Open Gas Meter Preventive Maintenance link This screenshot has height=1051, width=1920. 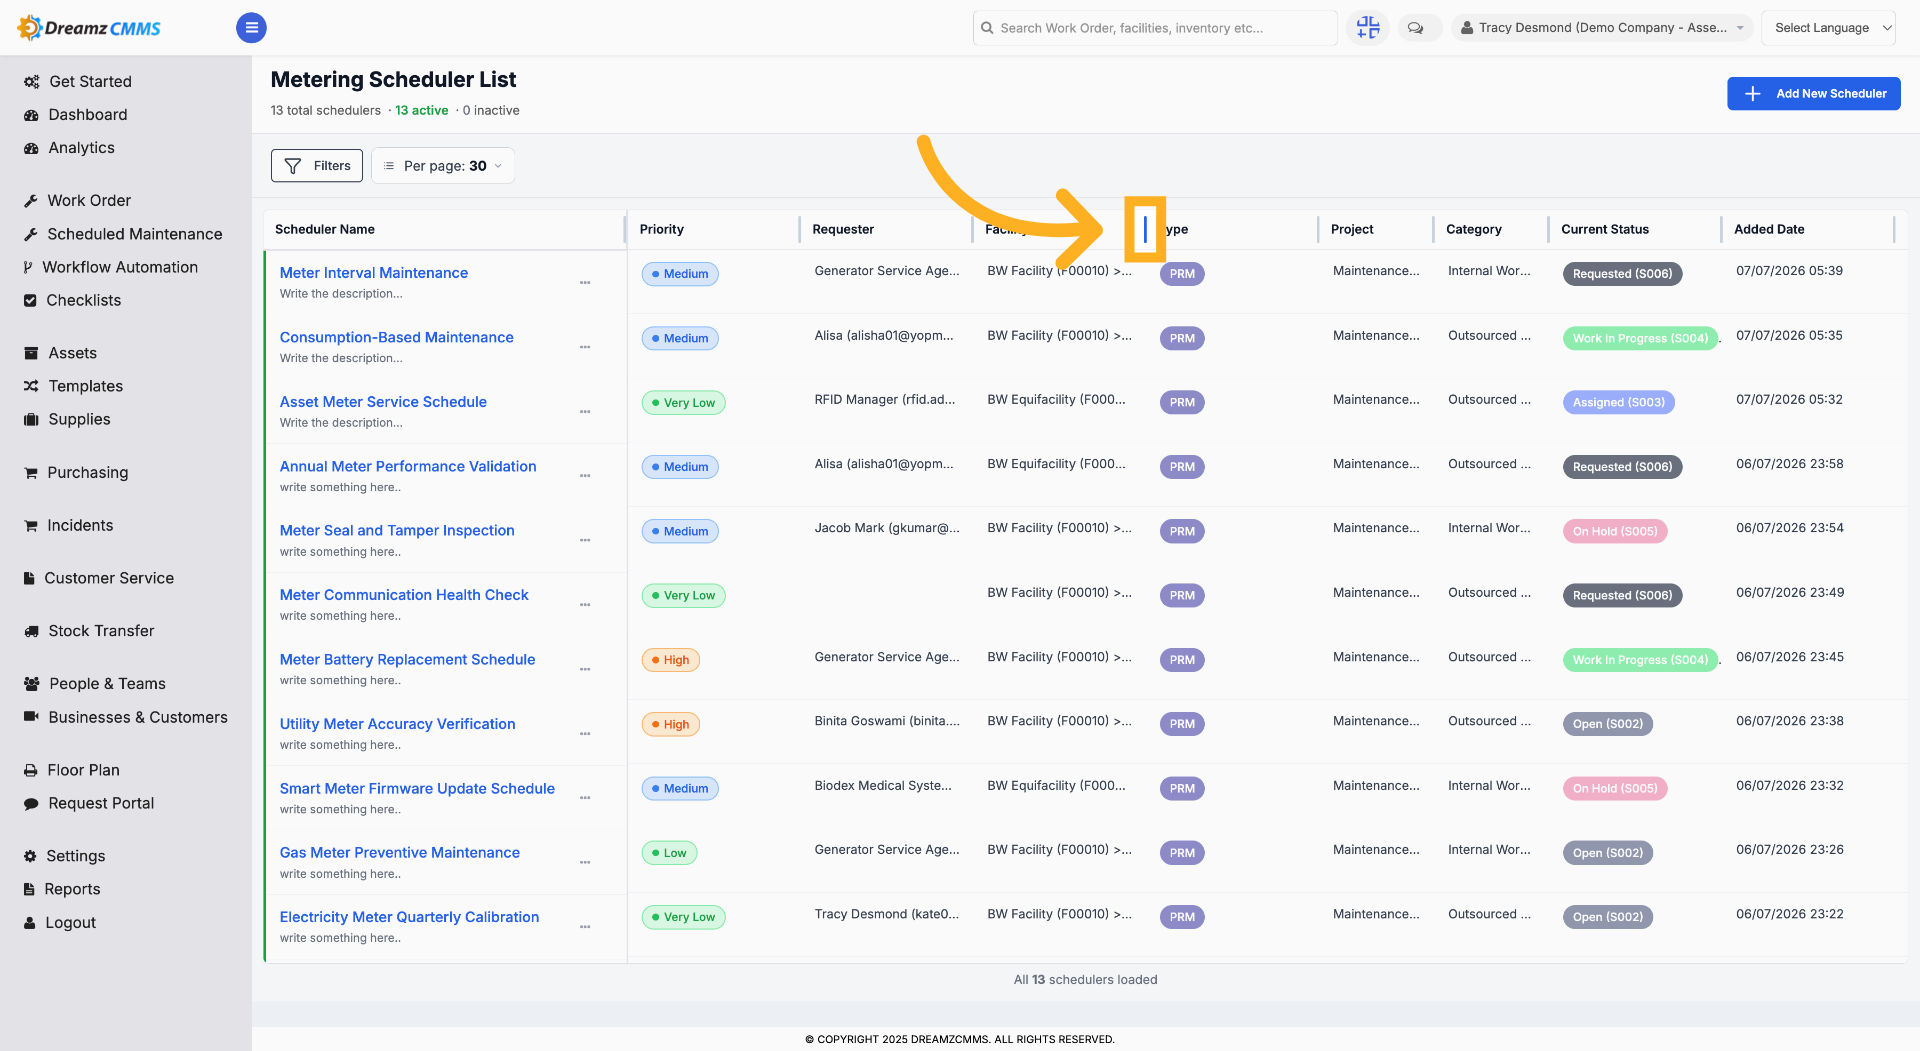400,853
